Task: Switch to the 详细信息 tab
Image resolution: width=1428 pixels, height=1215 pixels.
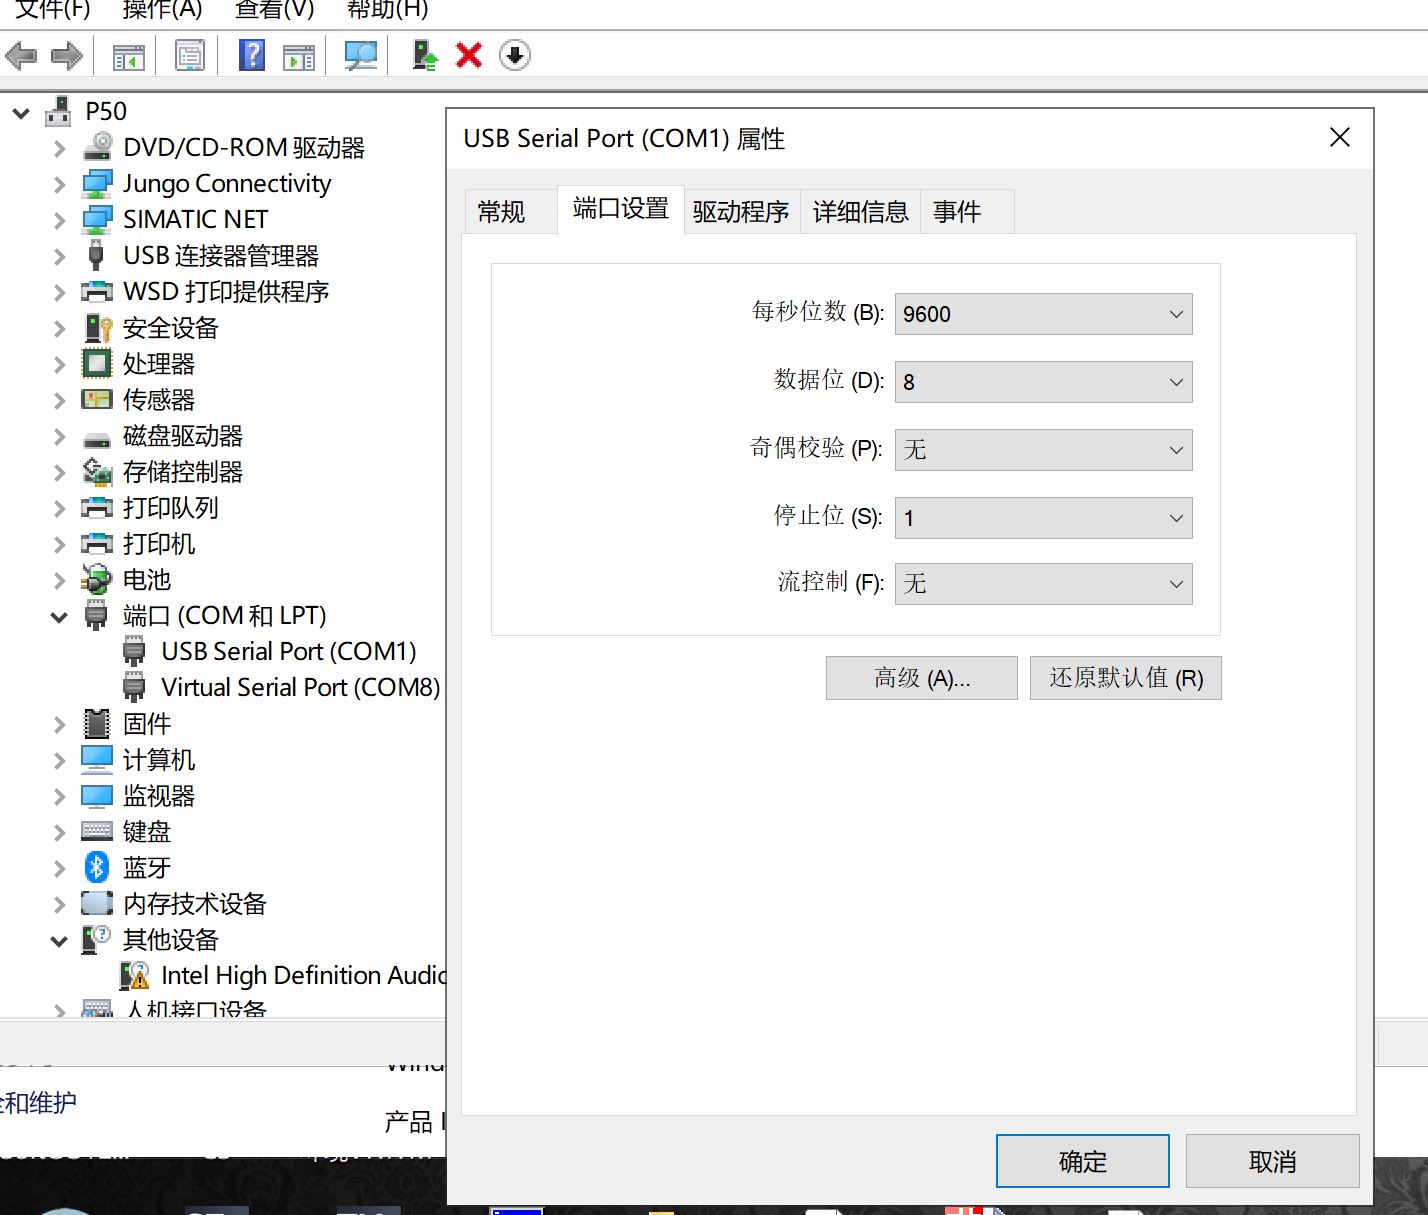Action: coord(860,212)
